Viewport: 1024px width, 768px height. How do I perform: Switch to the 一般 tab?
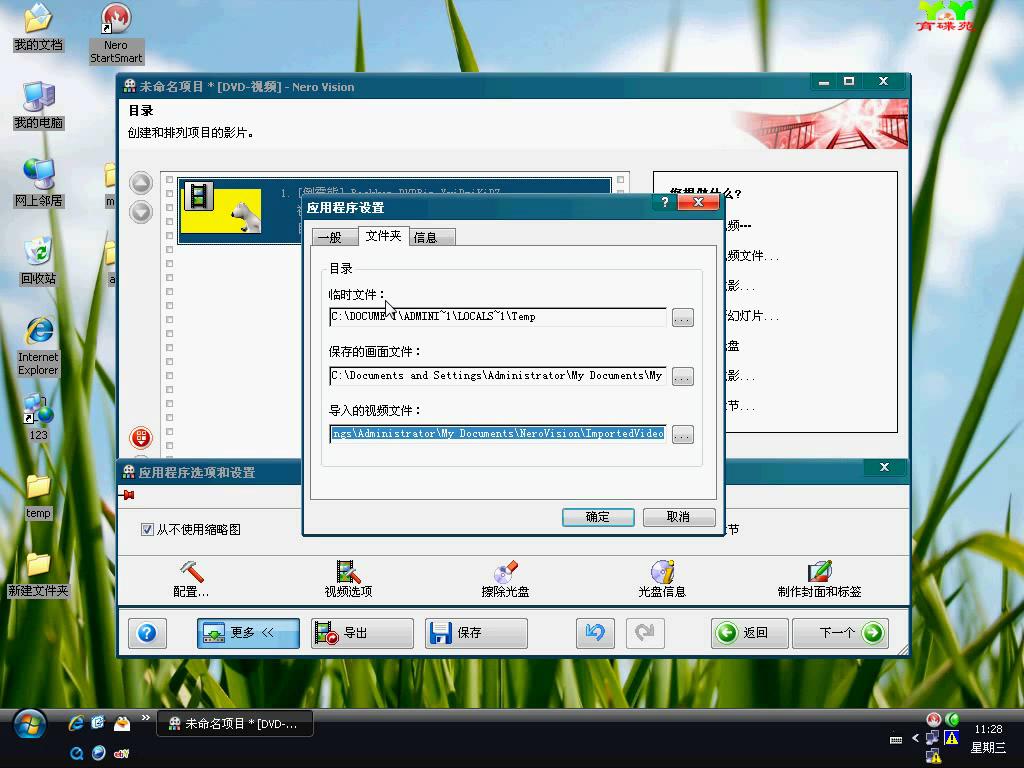click(x=334, y=237)
